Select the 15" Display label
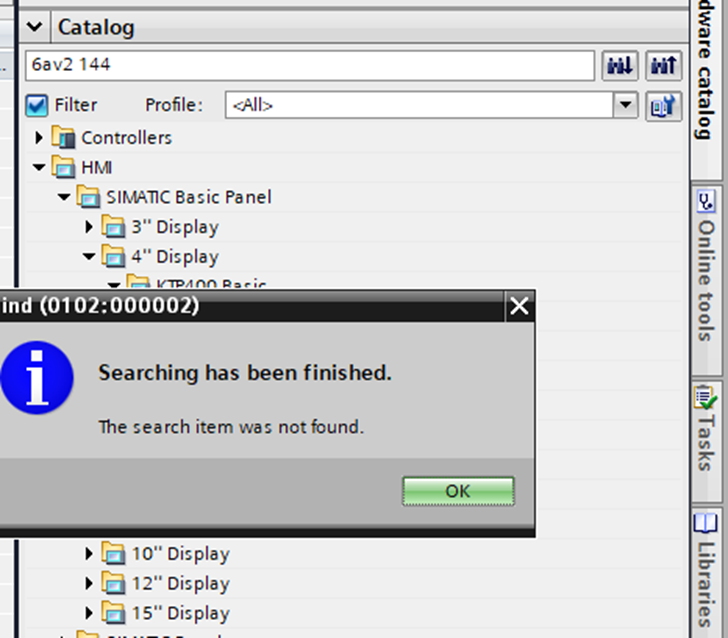The height and width of the screenshot is (638, 728). [181, 614]
